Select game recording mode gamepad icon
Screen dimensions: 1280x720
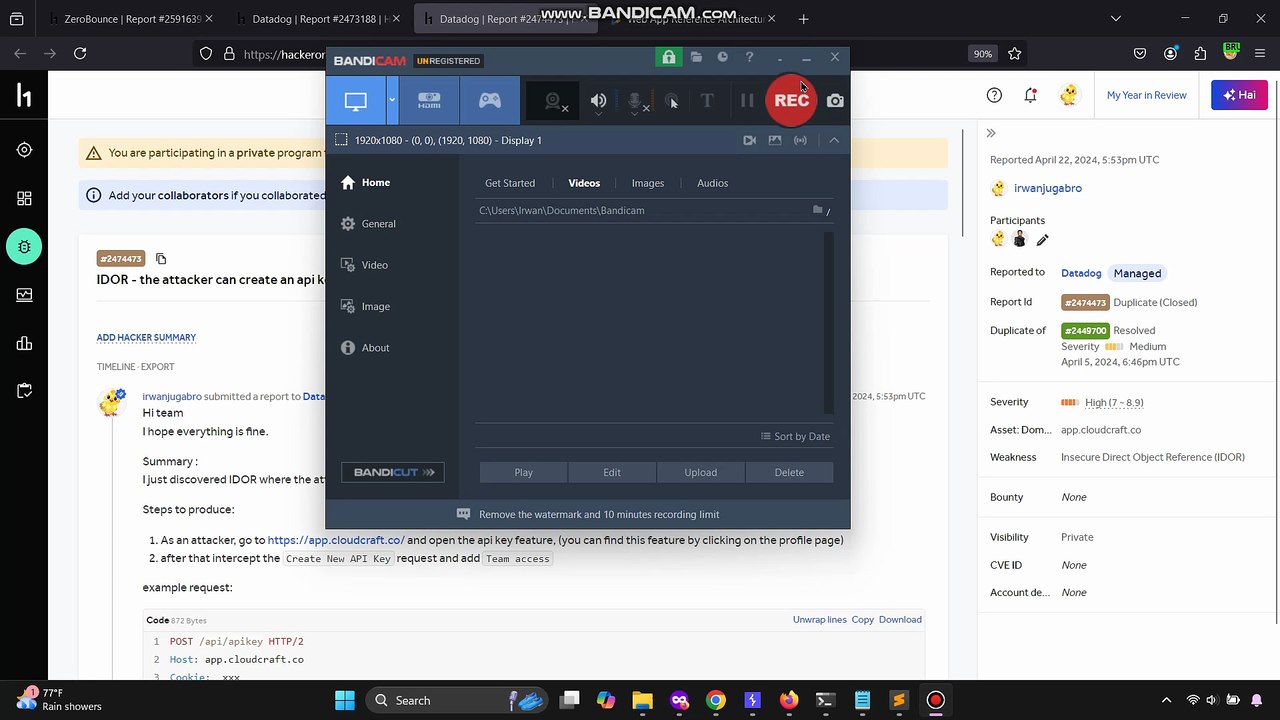pos(489,100)
